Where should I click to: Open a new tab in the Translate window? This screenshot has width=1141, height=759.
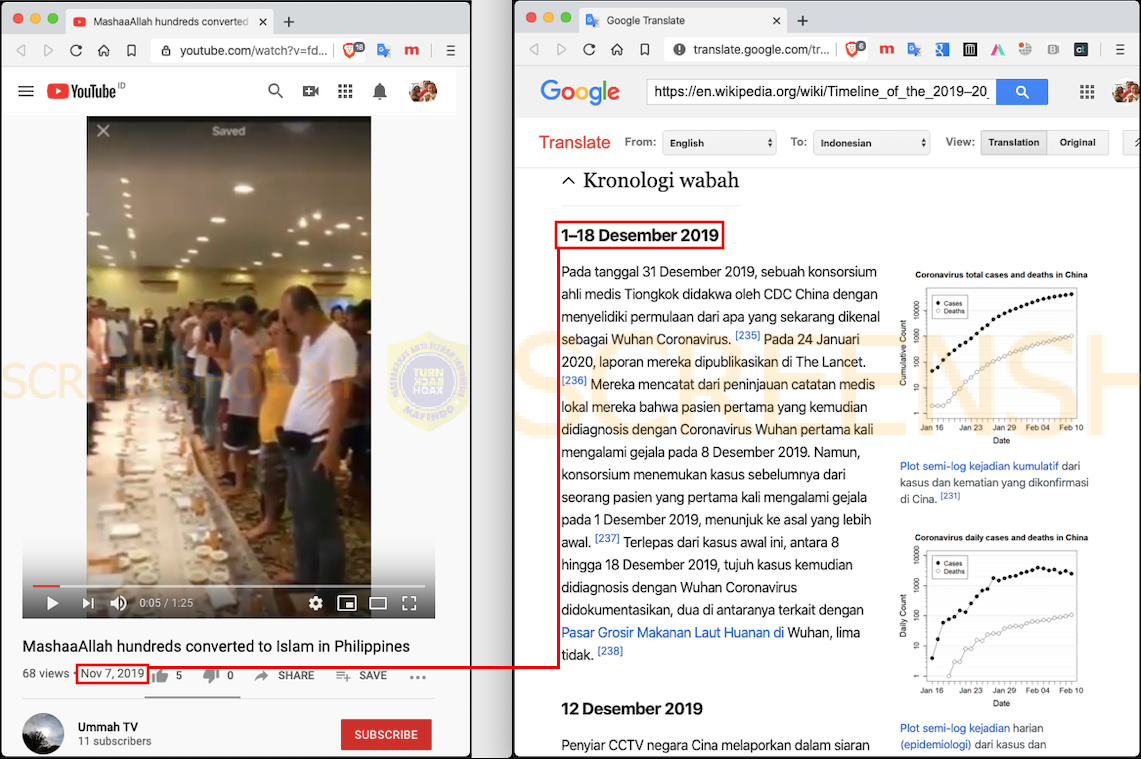(803, 20)
